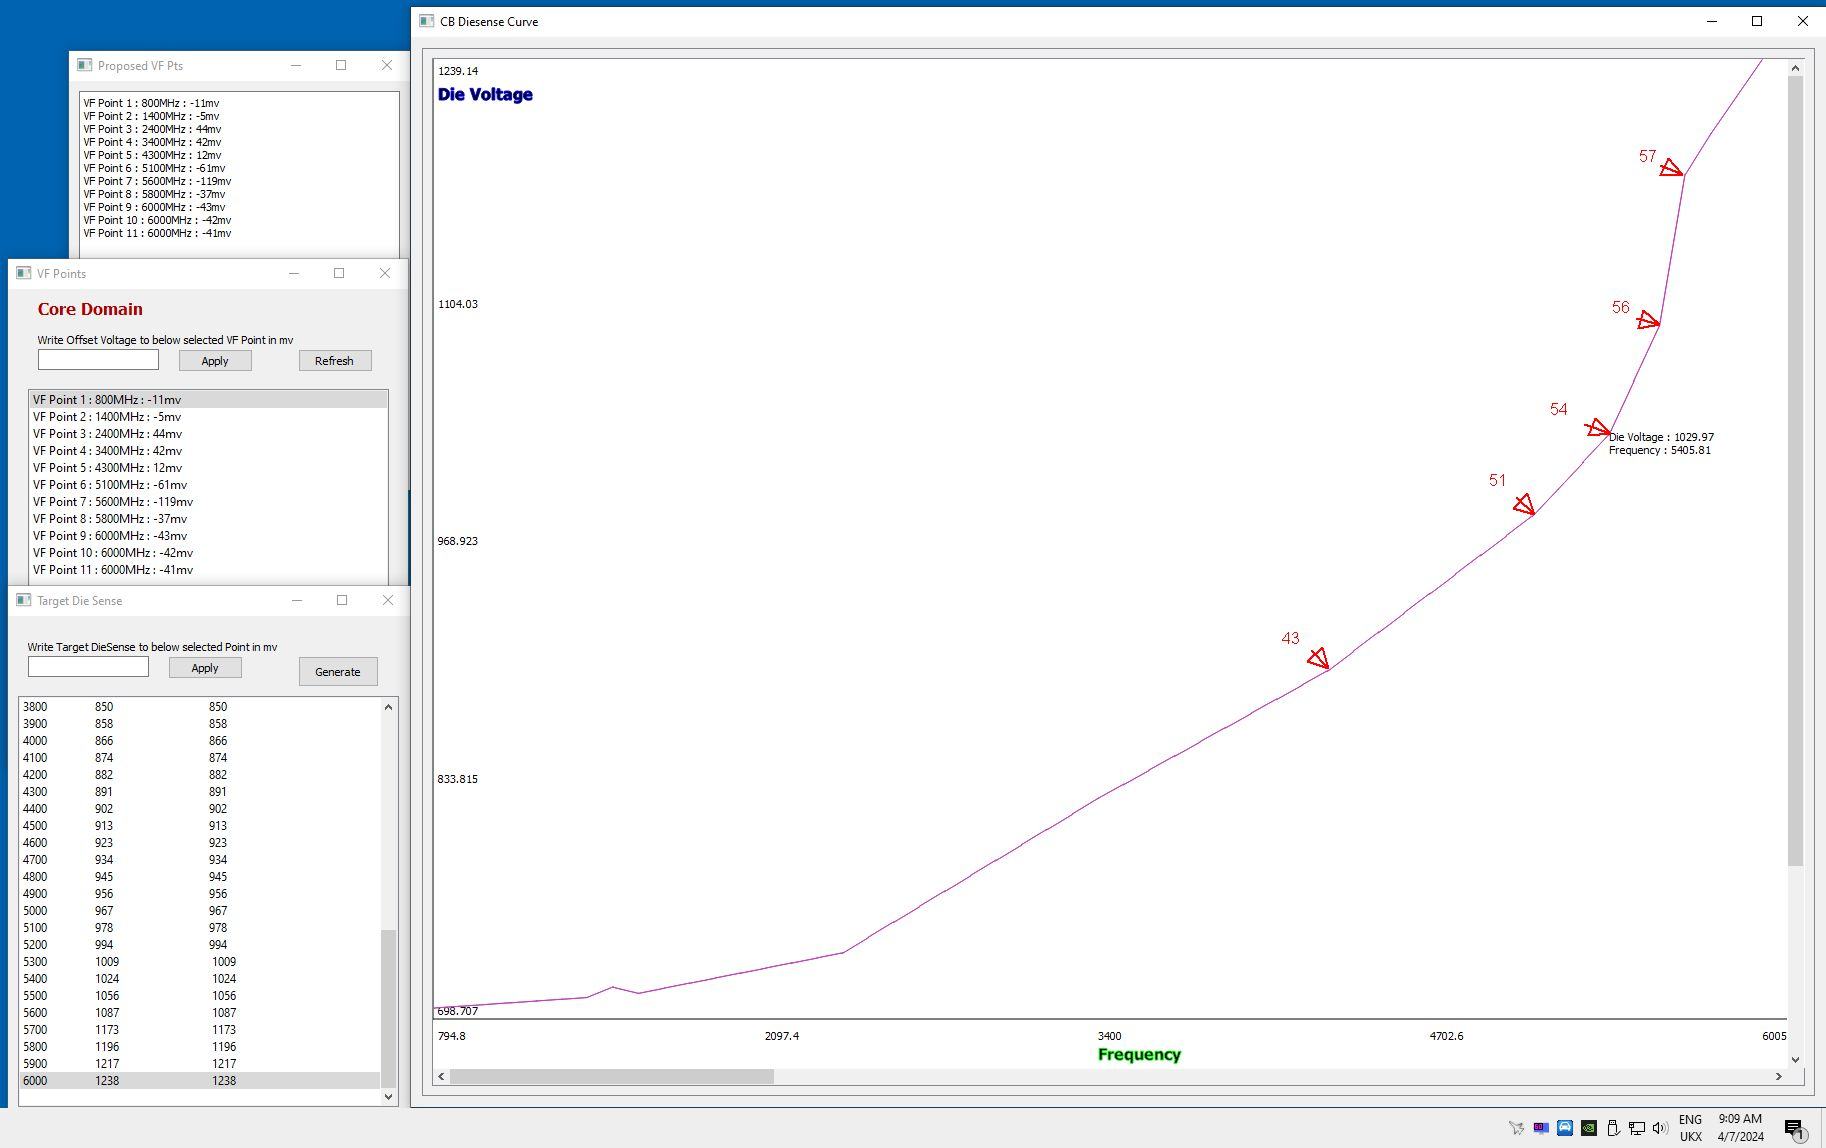This screenshot has width=1826, height=1148.
Task: Open the taskbar clock showing 9:09 AM
Action: [x=1741, y=1128]
